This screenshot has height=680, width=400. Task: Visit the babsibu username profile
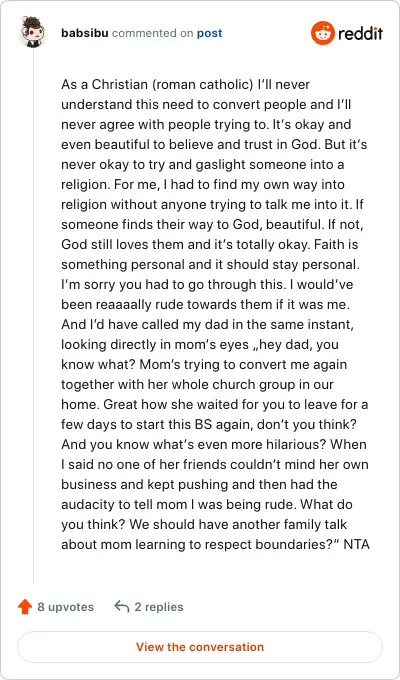[x=85, y=33]
